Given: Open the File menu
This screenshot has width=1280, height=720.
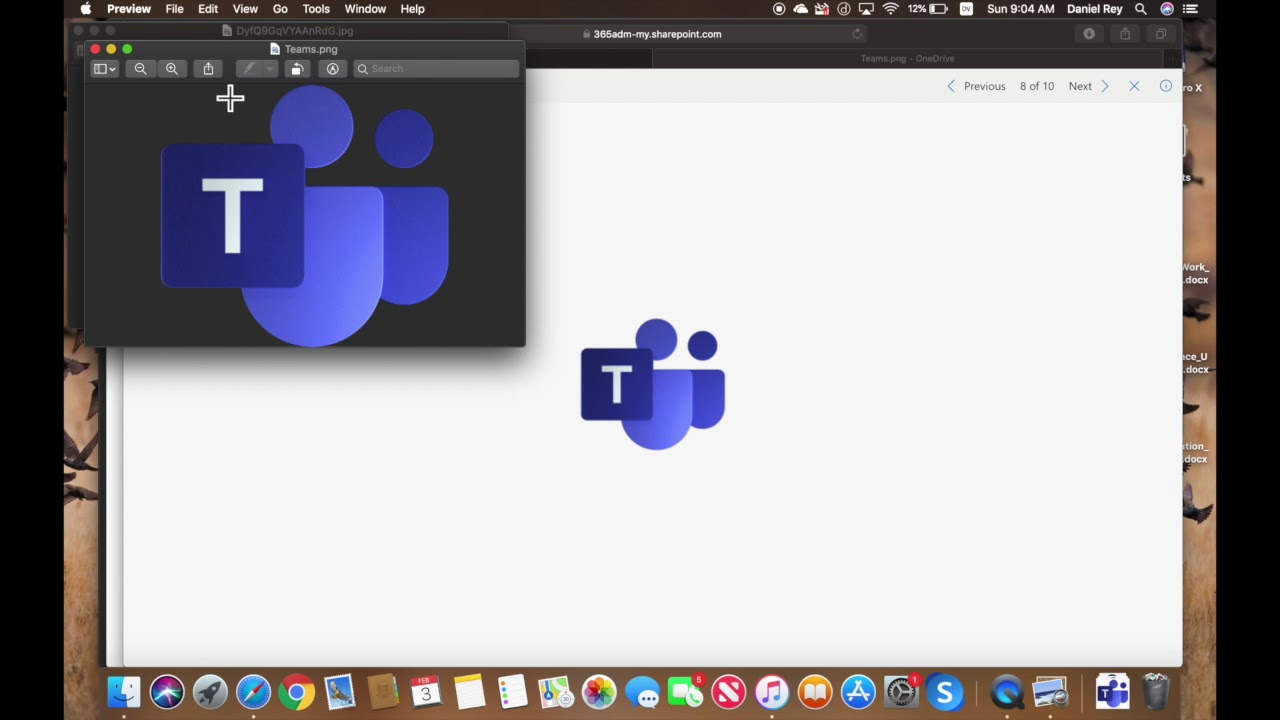Looking at the screenshot, I should tap(174, 9).
